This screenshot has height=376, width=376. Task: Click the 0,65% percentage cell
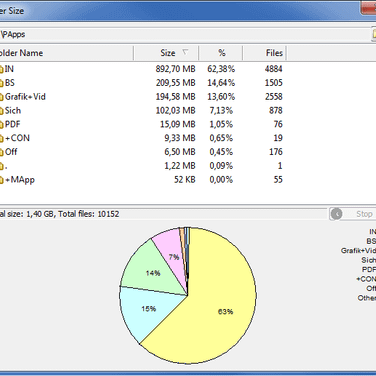pyautogui.click(x=221, y=138)
